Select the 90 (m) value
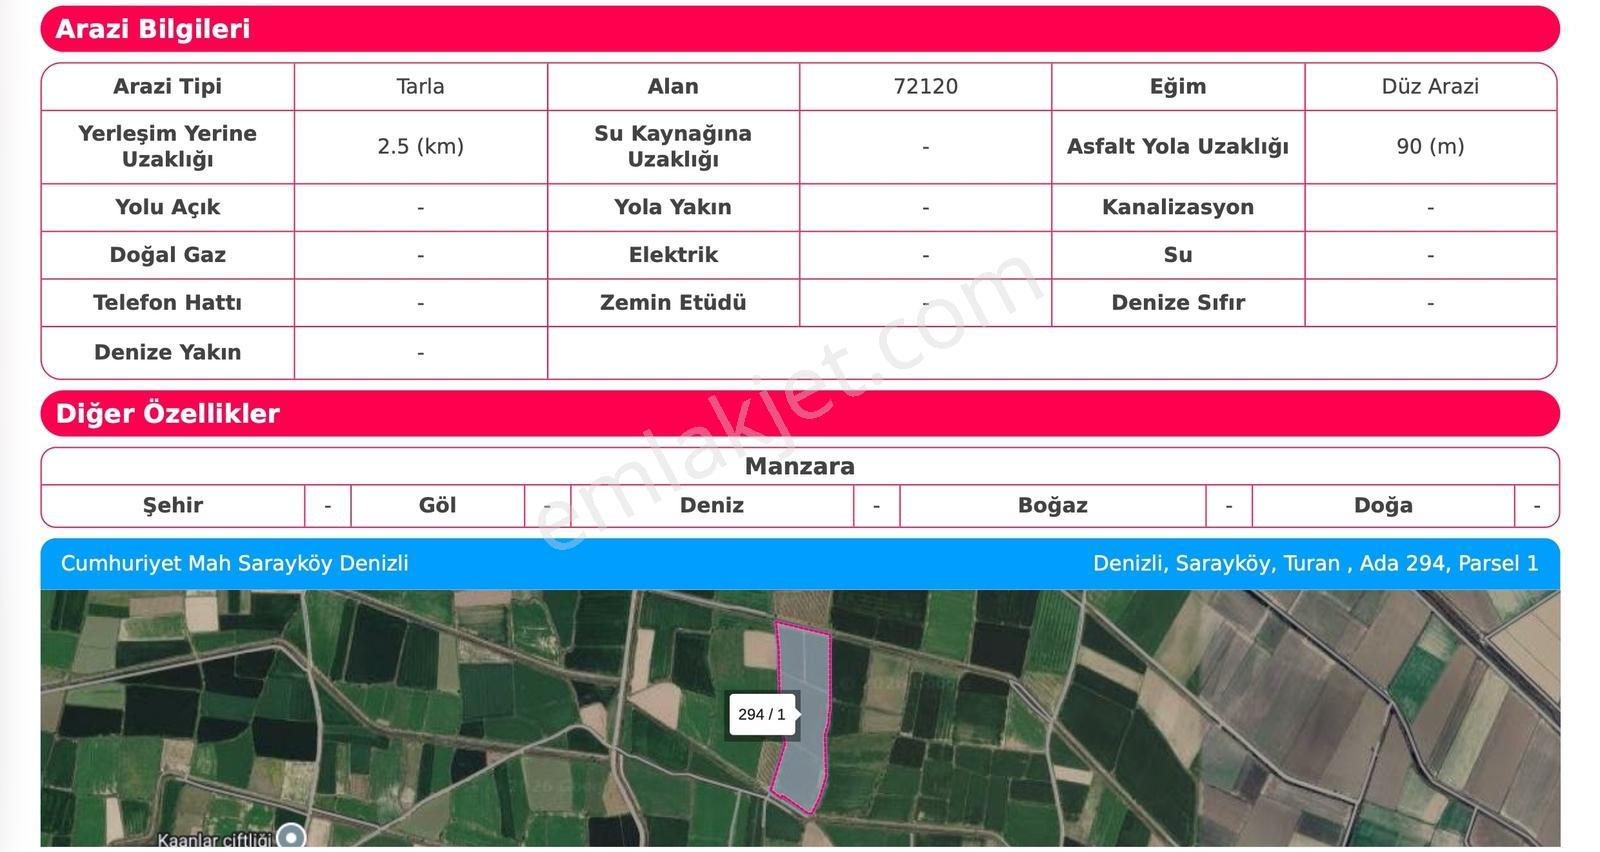1600x852 pixels. click(x=1430, y=147)
